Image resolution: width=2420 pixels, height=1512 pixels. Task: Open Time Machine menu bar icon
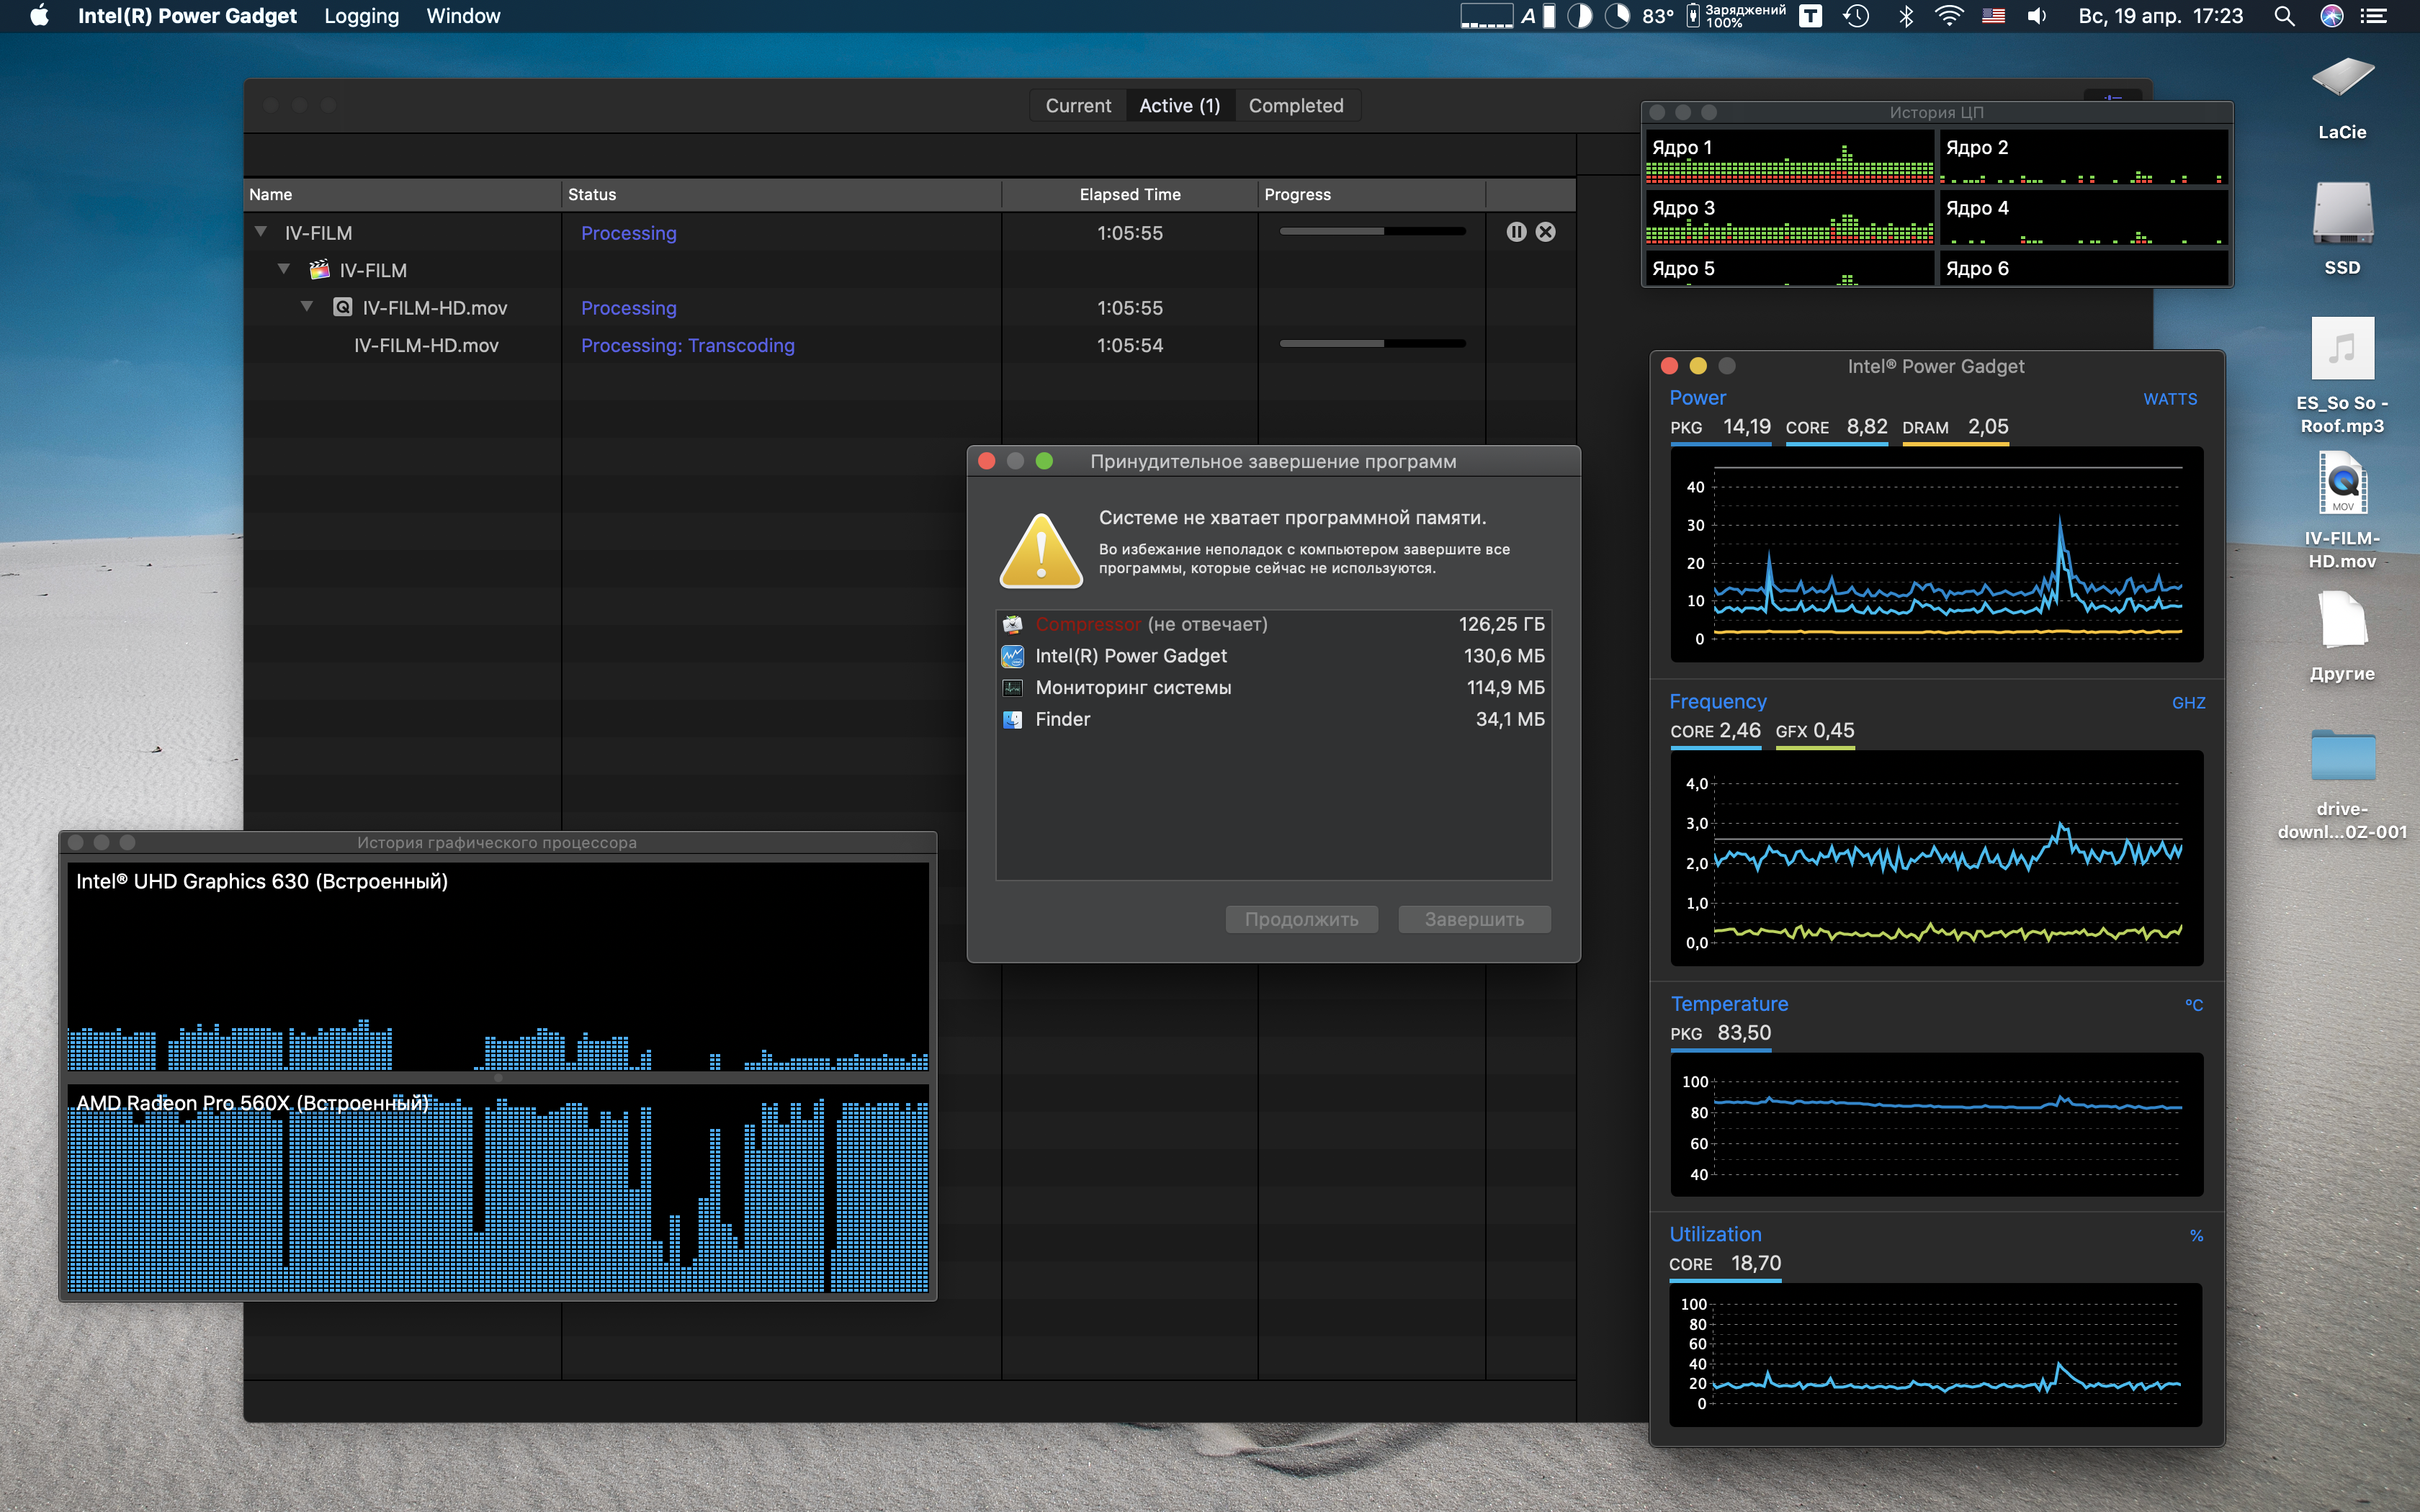pyautogui.click(x=1856, y=16)
